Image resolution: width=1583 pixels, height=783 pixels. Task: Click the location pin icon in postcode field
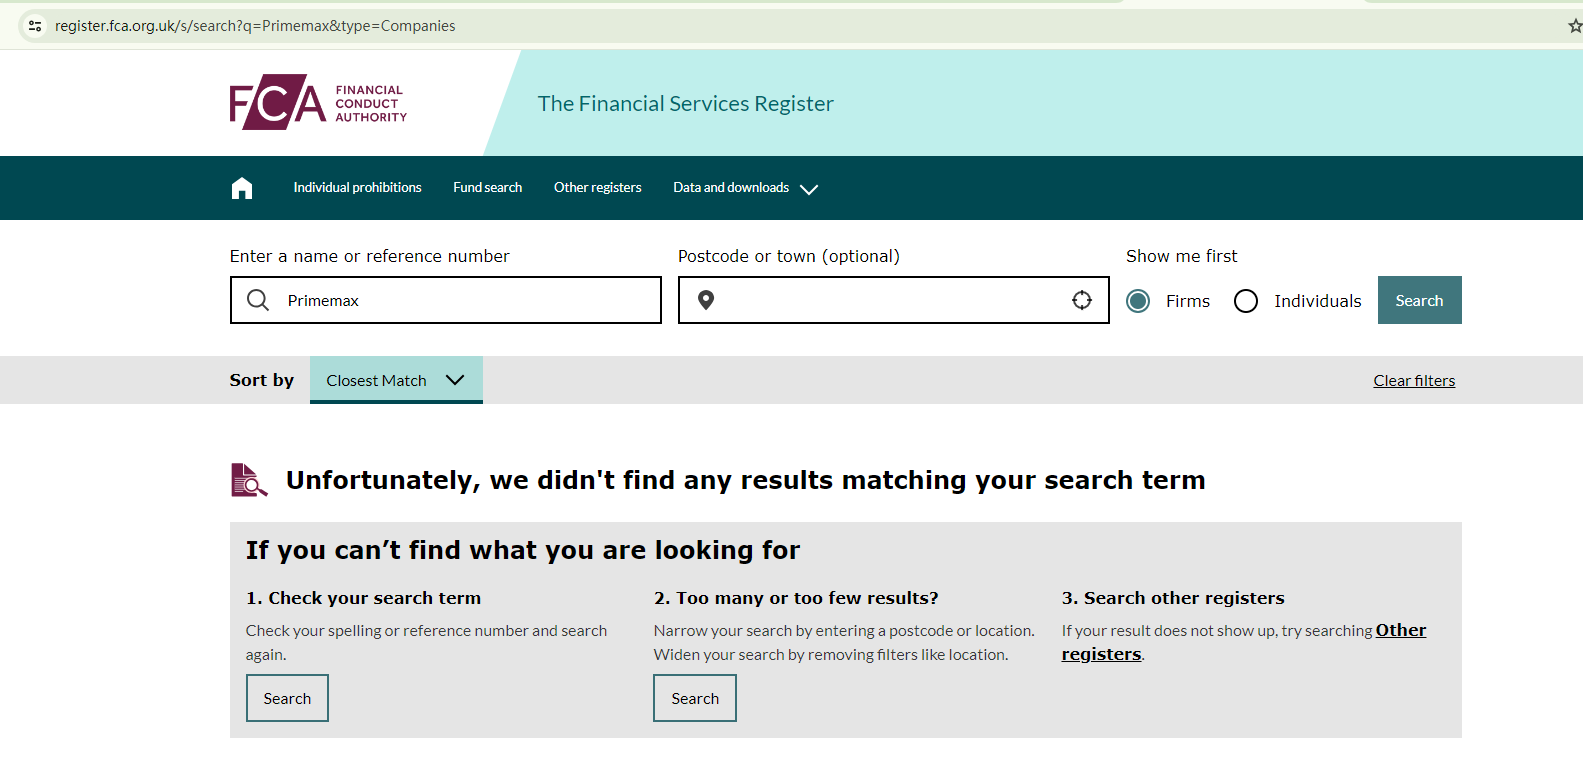pyautogui.click(x=706, y=300)
